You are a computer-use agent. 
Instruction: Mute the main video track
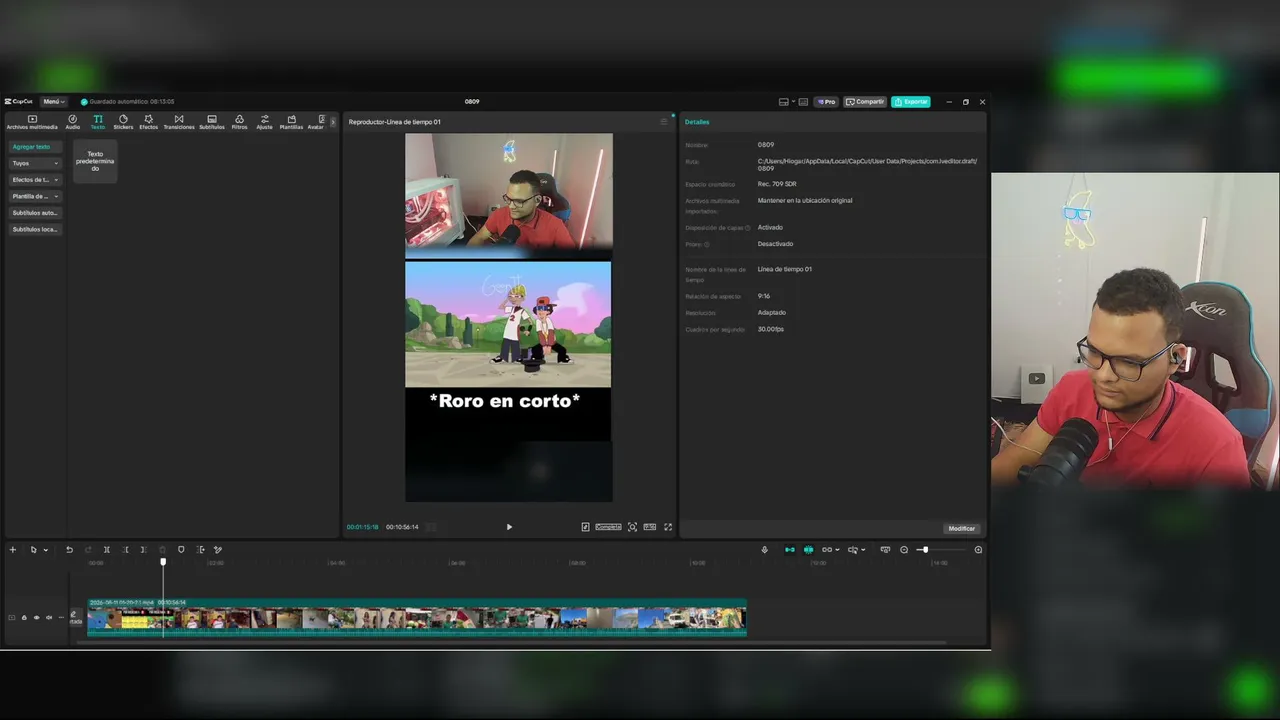[x=49, y=617]
